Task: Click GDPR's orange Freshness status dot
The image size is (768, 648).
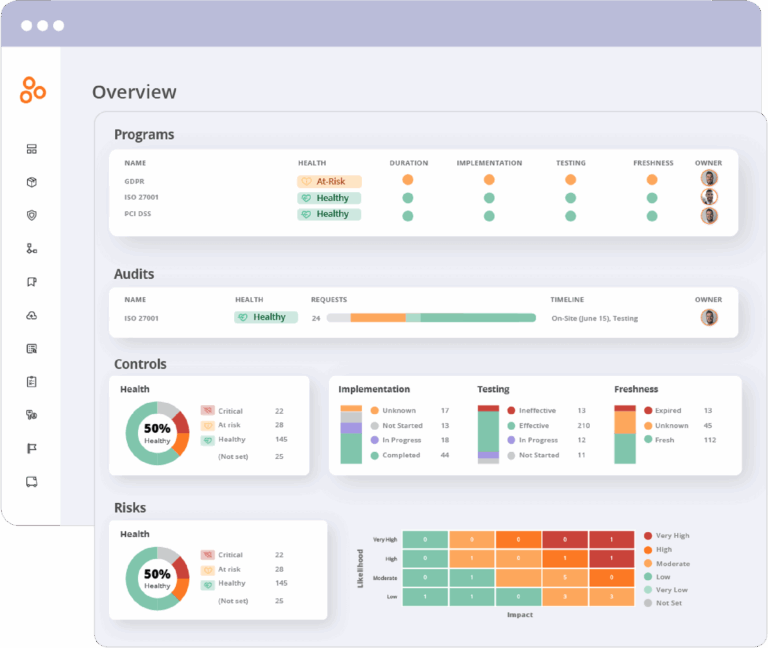Action: [x=651, y=180]
